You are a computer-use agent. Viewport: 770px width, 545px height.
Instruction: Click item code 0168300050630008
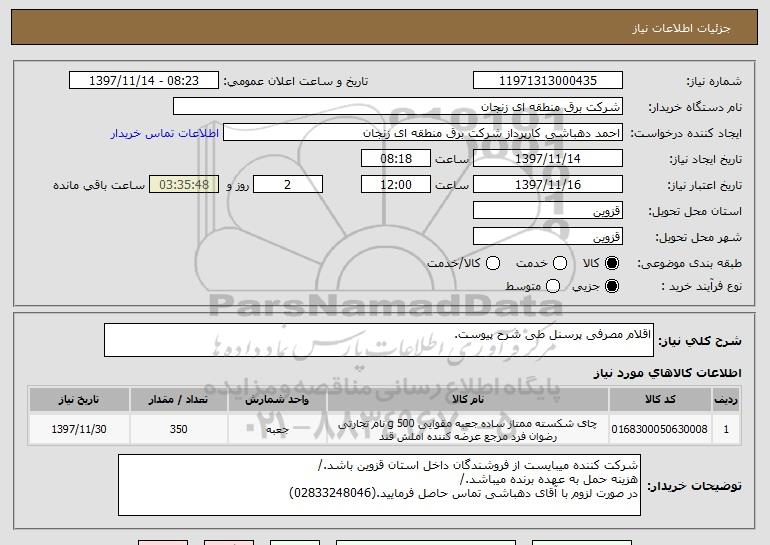point(660,429)
